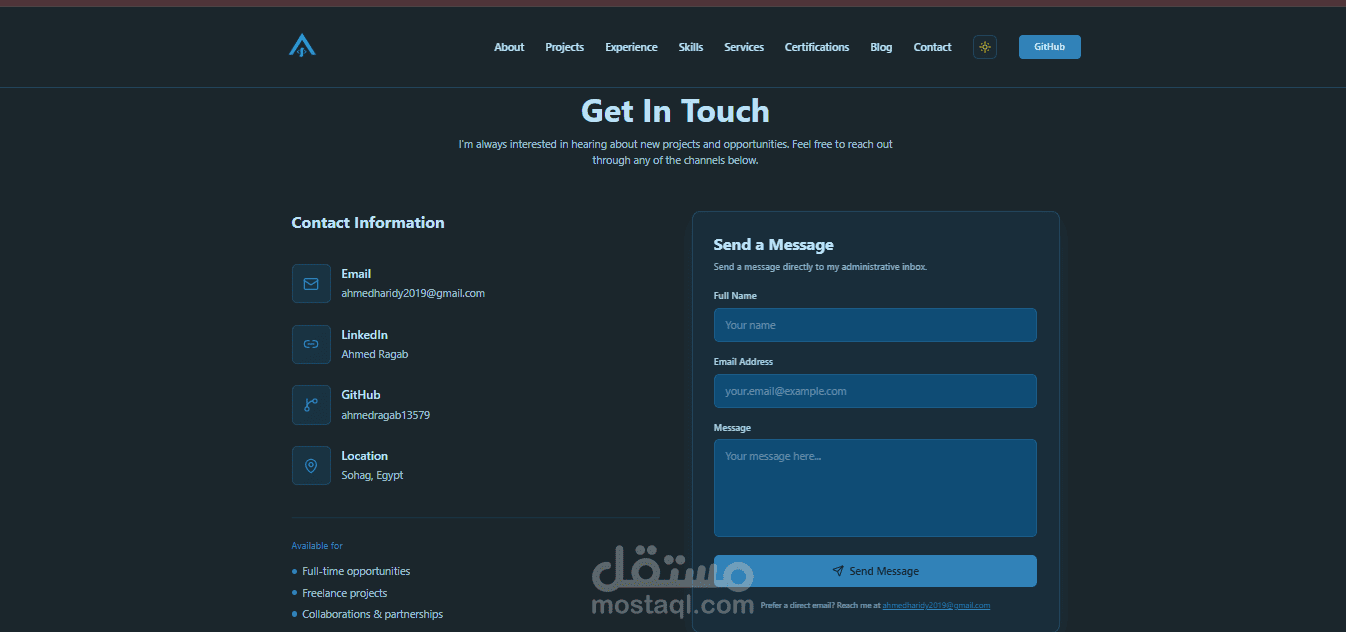Viewport: 1346px width, 632px height.
Task: Select Experience in the navigation bar
Action: click(x=631, y=47)
